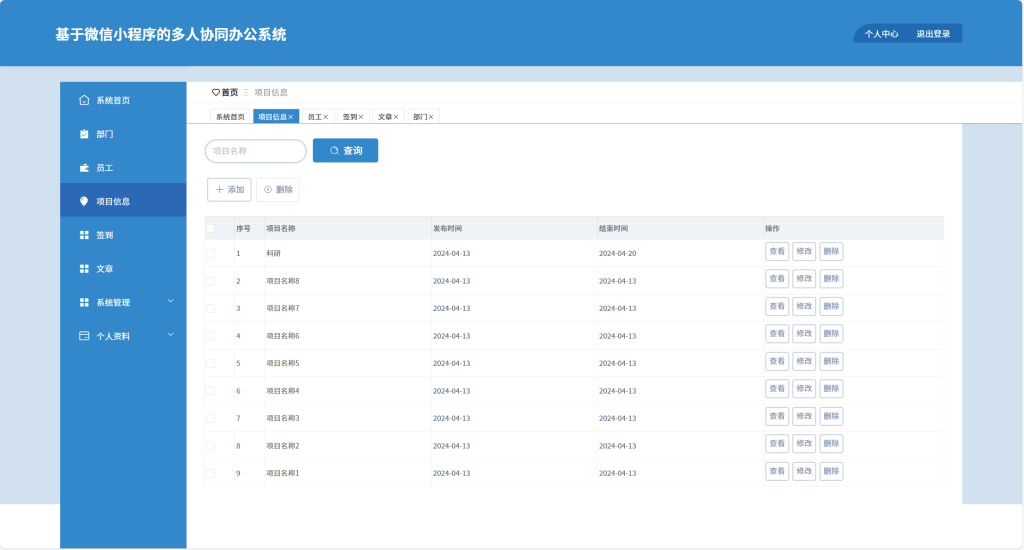Image resolution: width=1024 pixels, height=550 pixels.
Task: Check the box for row 科研
Action: pyautogui.click(x=210, y=253)
